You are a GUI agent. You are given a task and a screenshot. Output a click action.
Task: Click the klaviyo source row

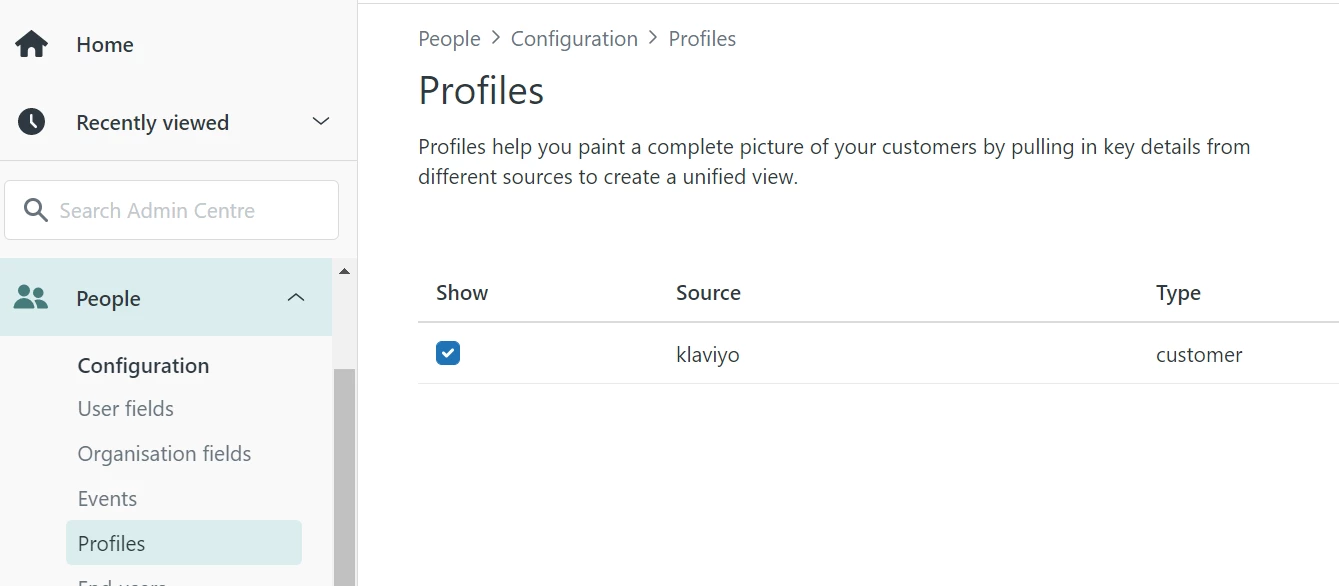(x=708, y=355)
